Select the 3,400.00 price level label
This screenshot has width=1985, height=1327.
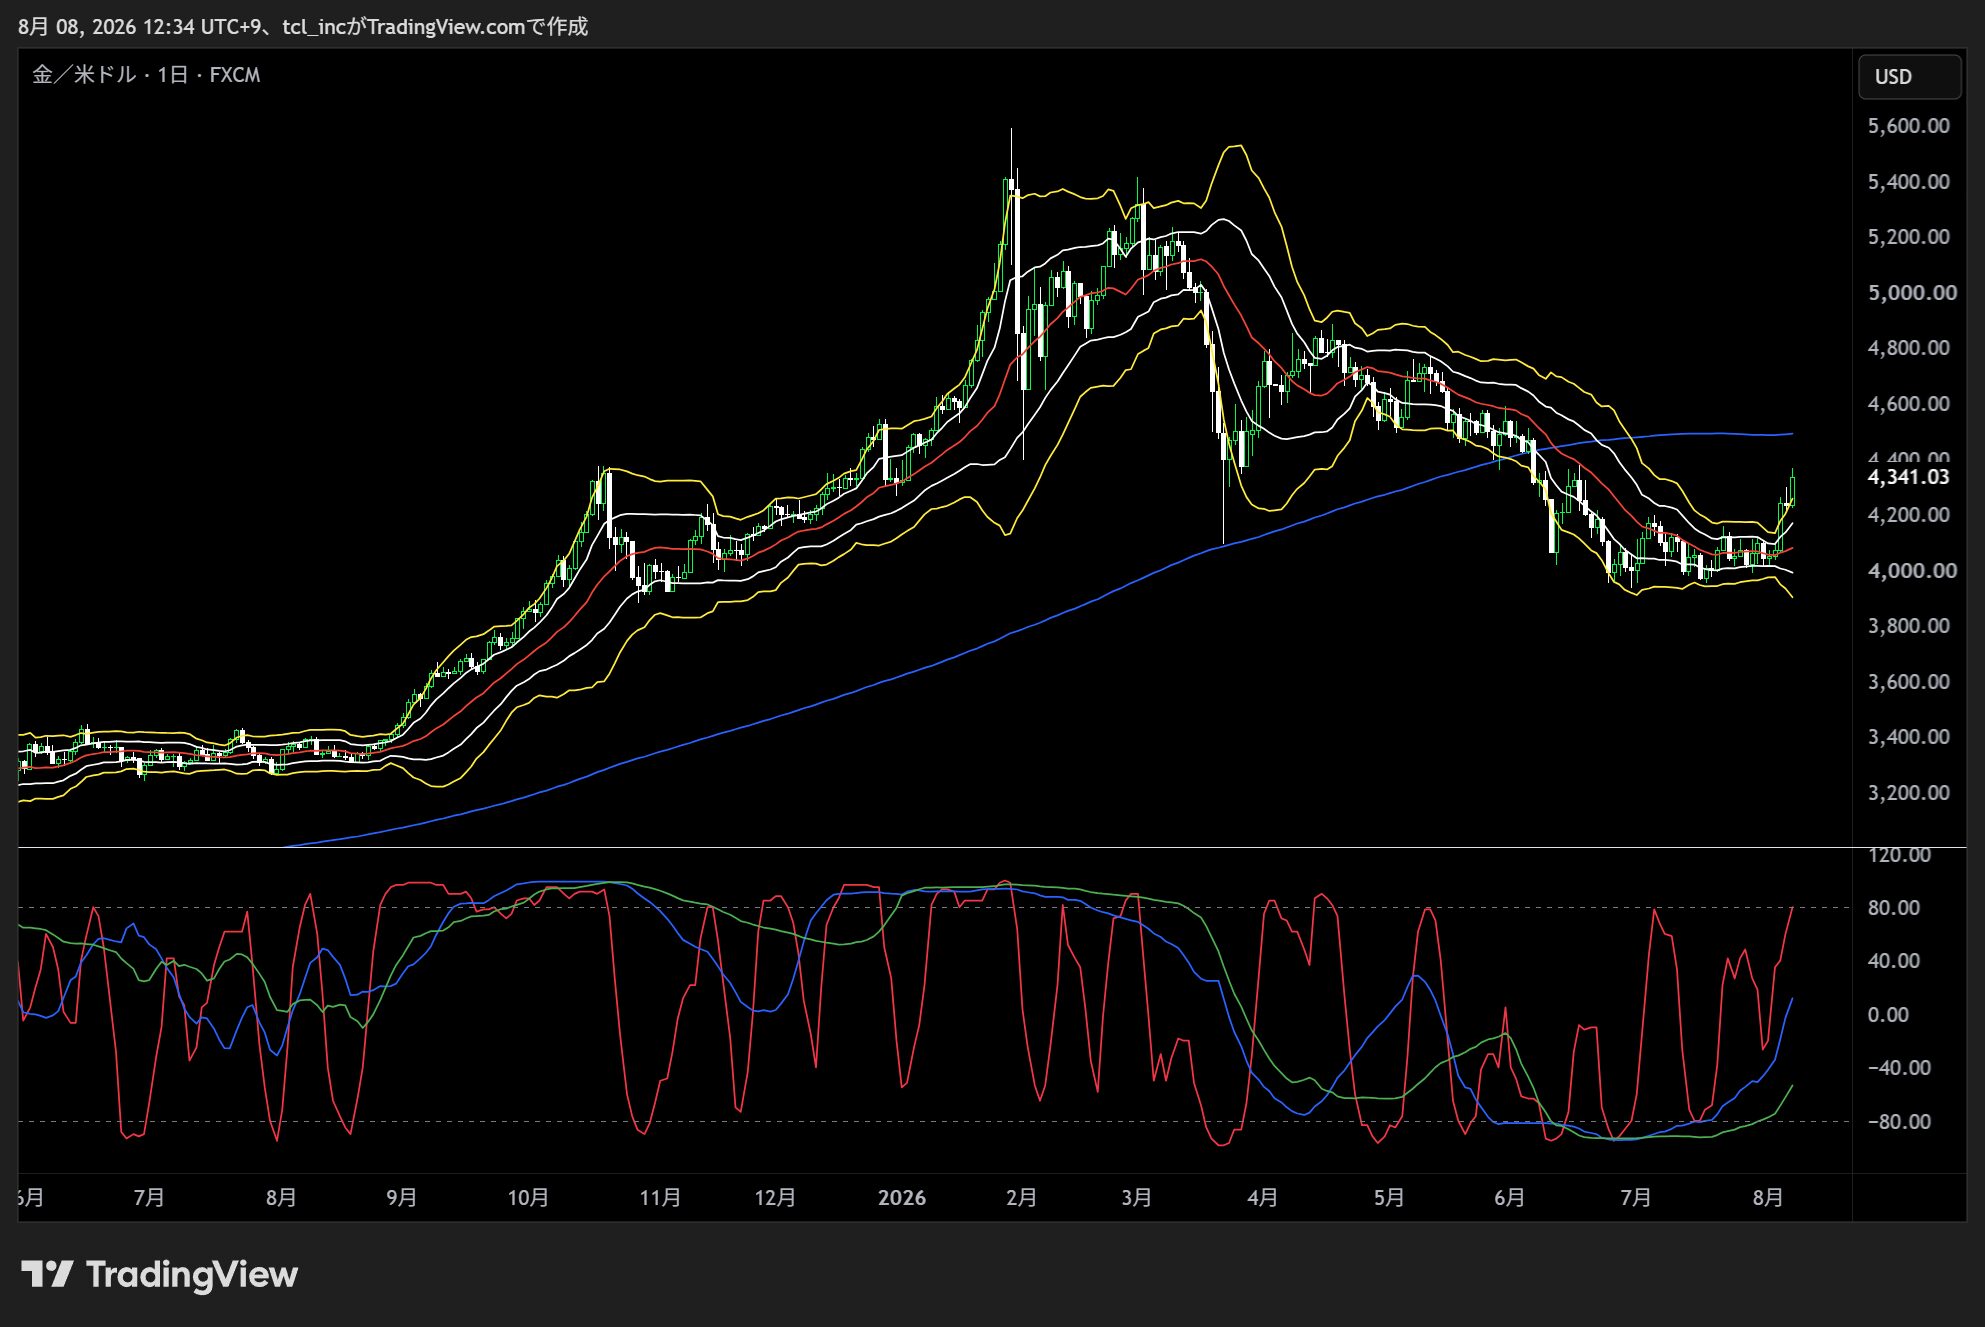pos(1908,737)
